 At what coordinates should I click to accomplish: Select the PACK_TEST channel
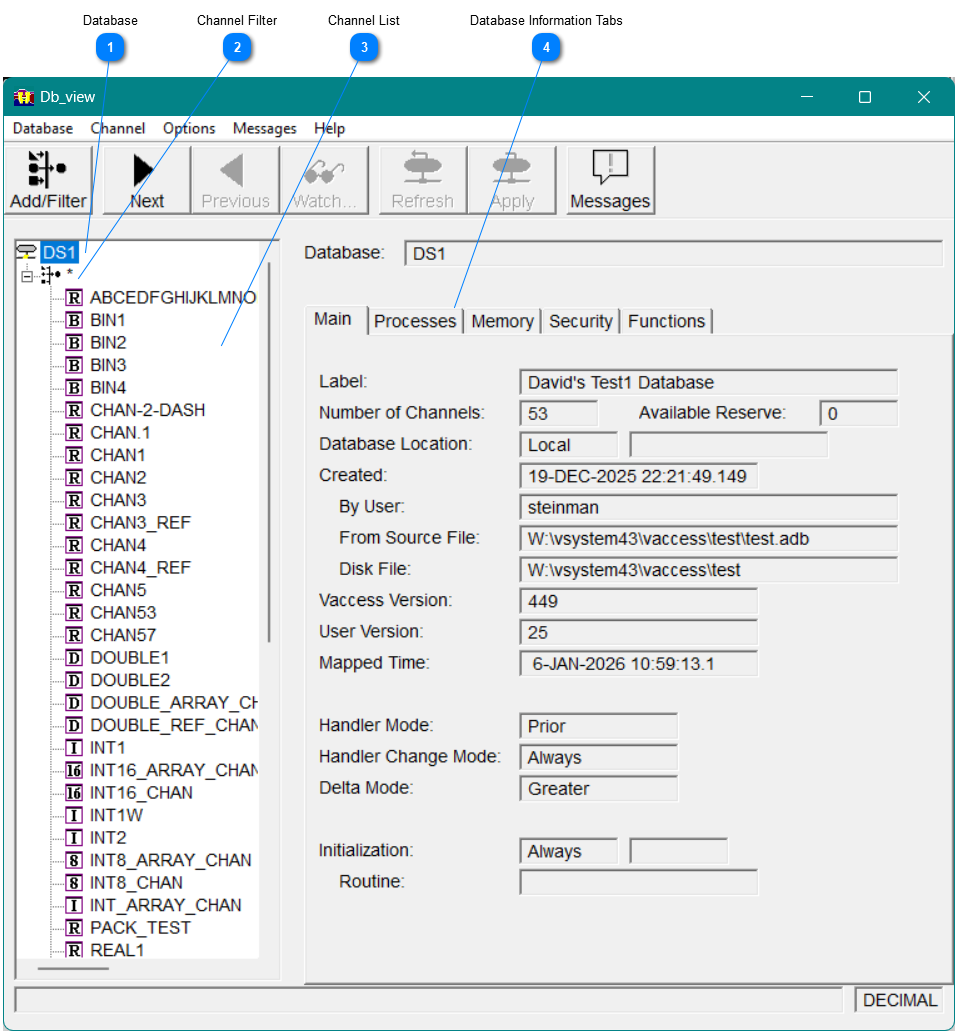(138, 928)
